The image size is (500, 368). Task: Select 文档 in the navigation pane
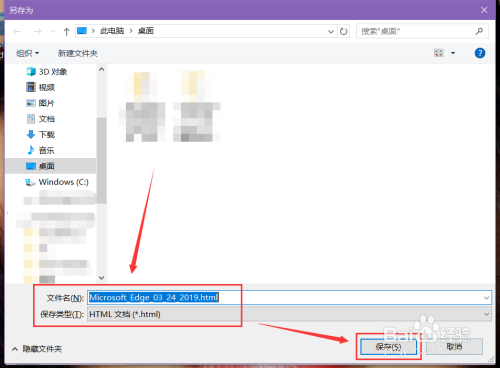pyautogui.click(x=41, y=119)
